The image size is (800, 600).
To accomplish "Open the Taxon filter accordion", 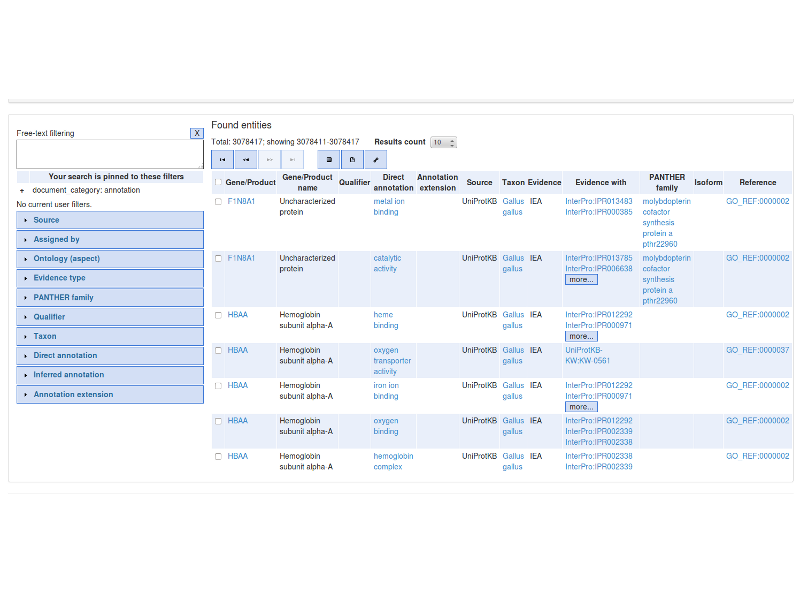I will pyautogui.click(x=110, y=336).
